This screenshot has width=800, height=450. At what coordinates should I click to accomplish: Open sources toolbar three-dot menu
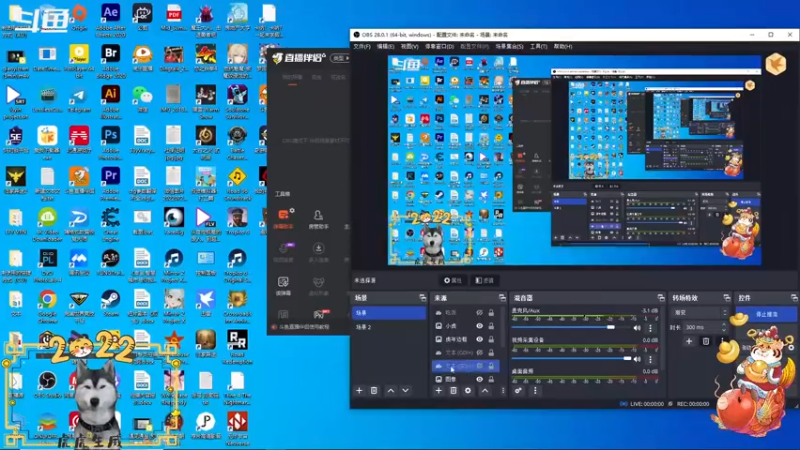(503, 391)
